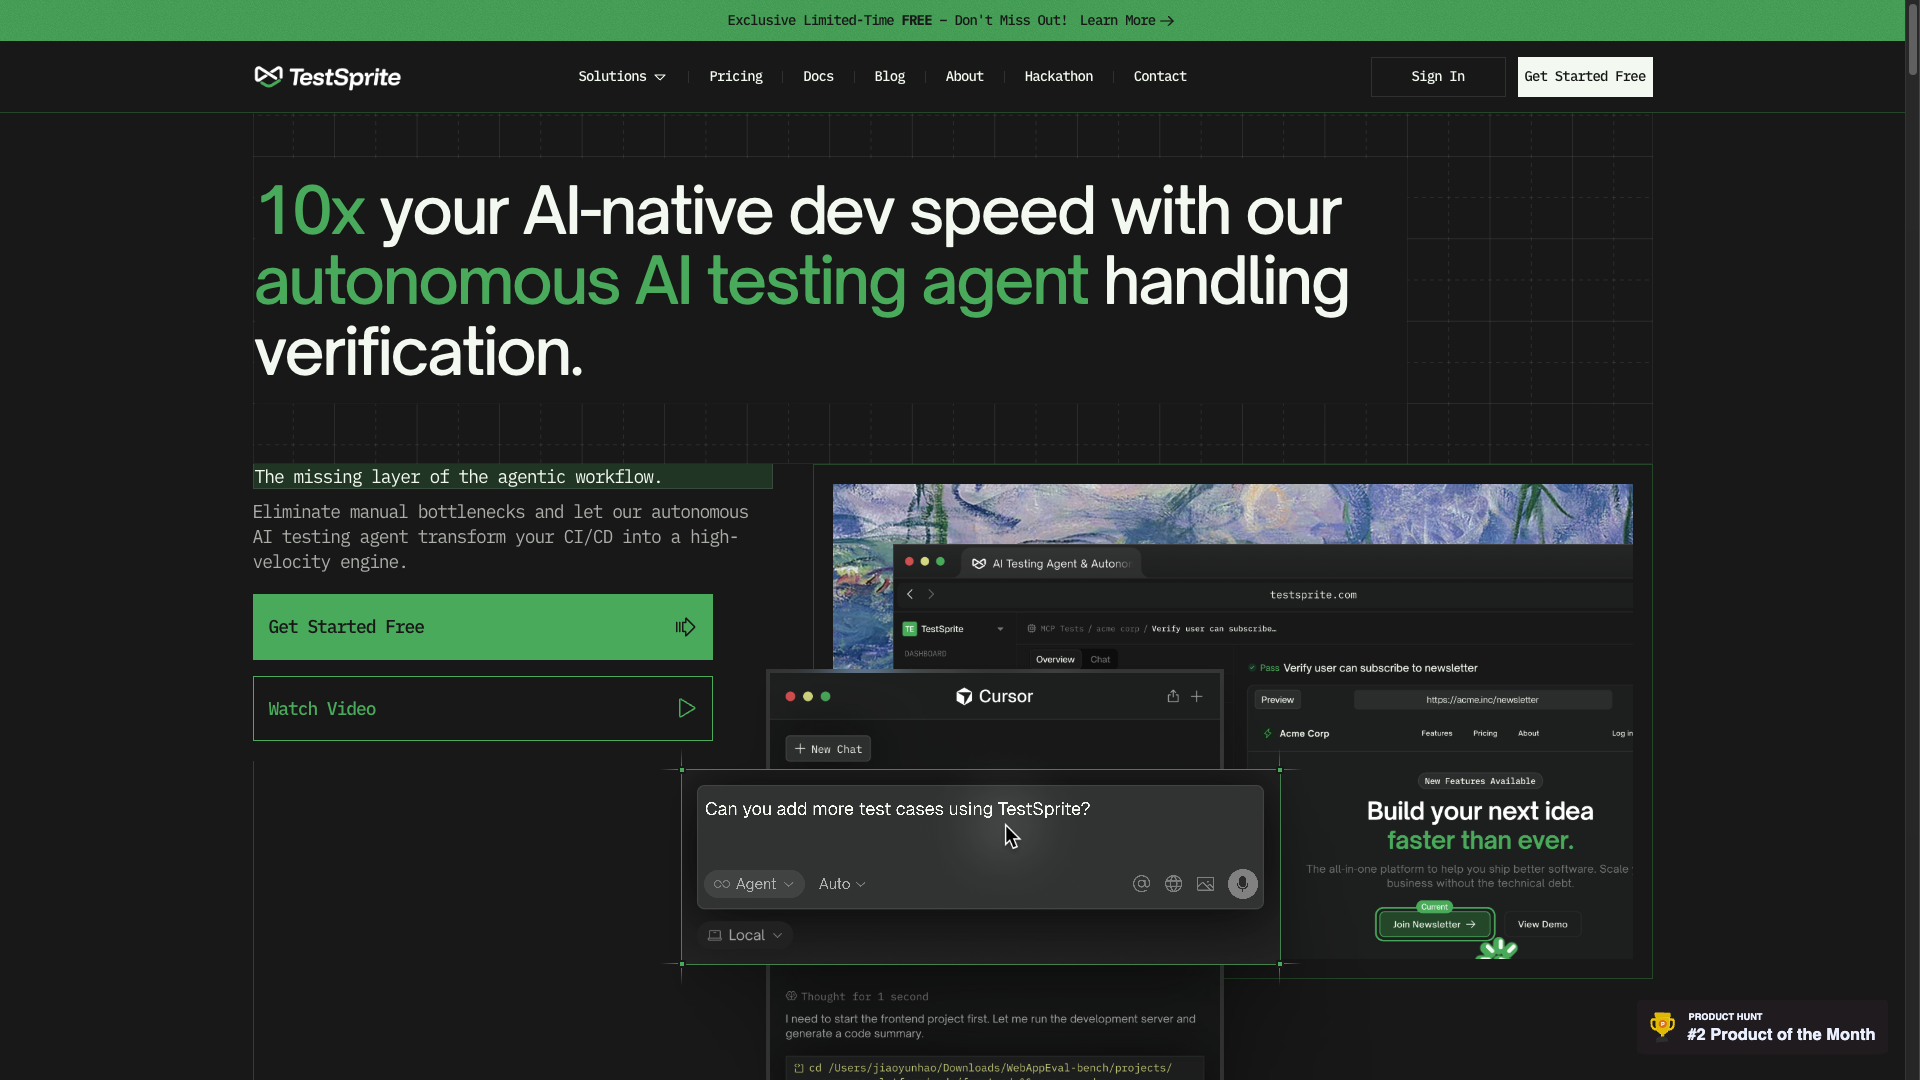Open the Pricing nav item

tap(736, 77)
